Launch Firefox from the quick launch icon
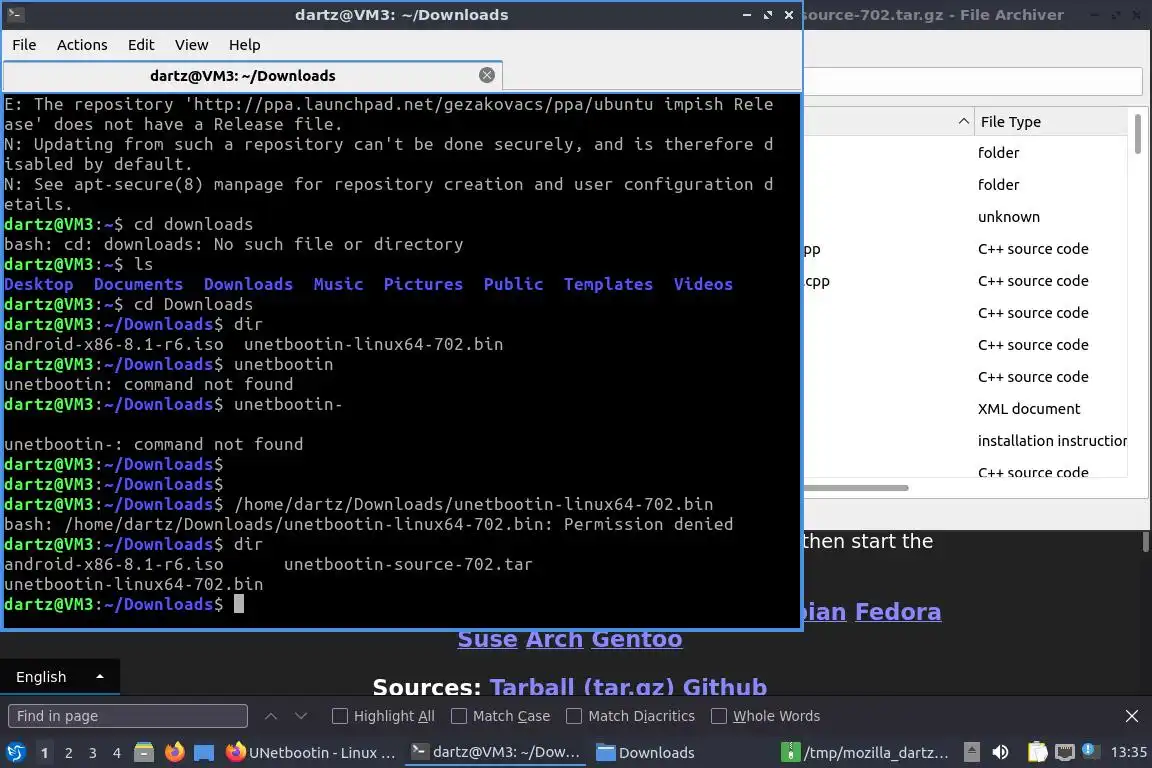Screen dimensions: 1152x768 pos(174,752)
